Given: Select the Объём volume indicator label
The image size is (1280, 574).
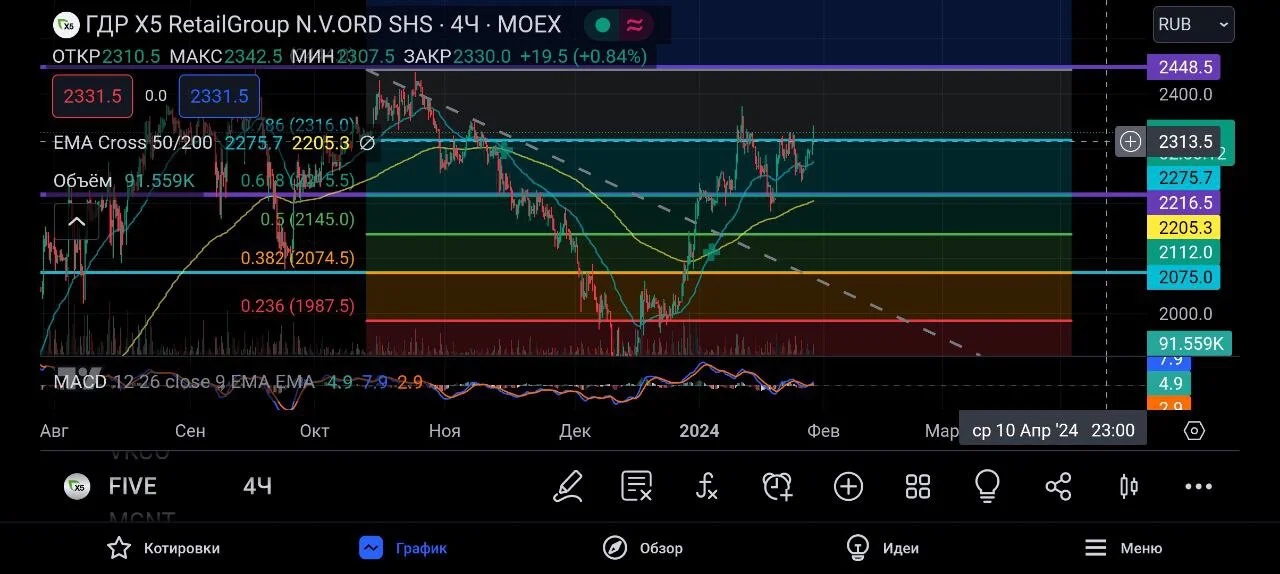Looking at the screenshot, I should (x=83, y=181).
